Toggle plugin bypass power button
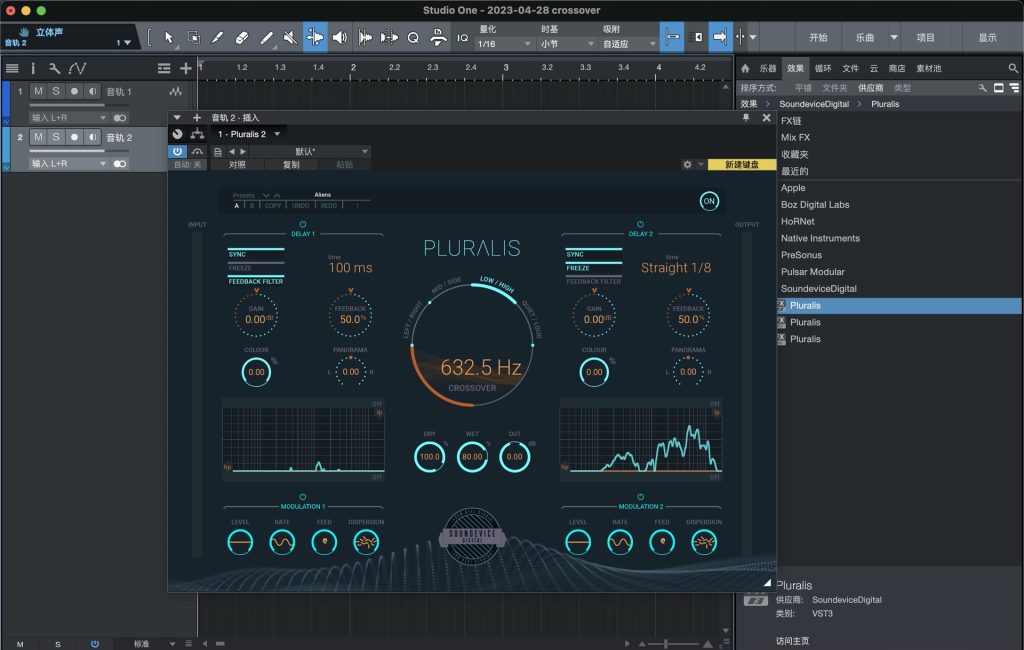The image size is (1024, 650). [177, 152]
